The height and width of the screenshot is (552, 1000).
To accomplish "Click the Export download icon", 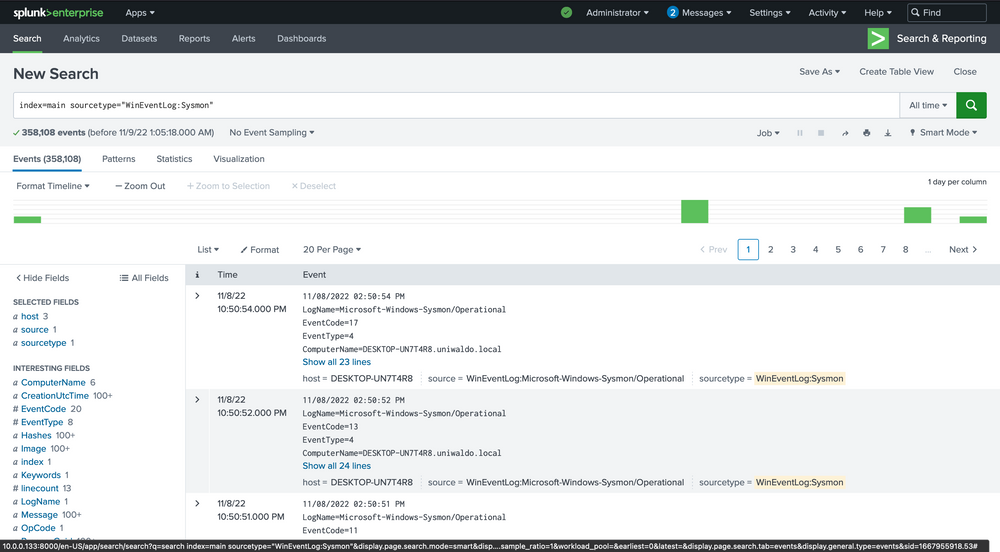I will [x=888, y=133].
